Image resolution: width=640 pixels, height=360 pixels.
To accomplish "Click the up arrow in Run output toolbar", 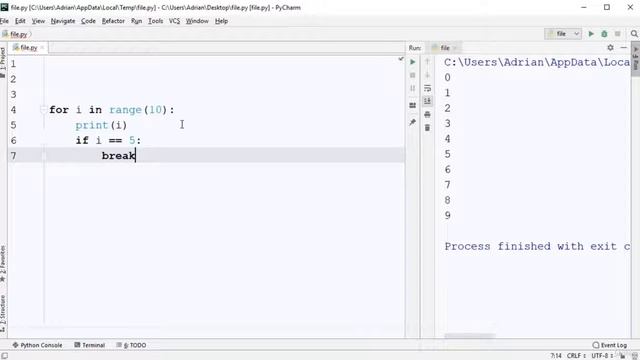I will pos(427,62).
